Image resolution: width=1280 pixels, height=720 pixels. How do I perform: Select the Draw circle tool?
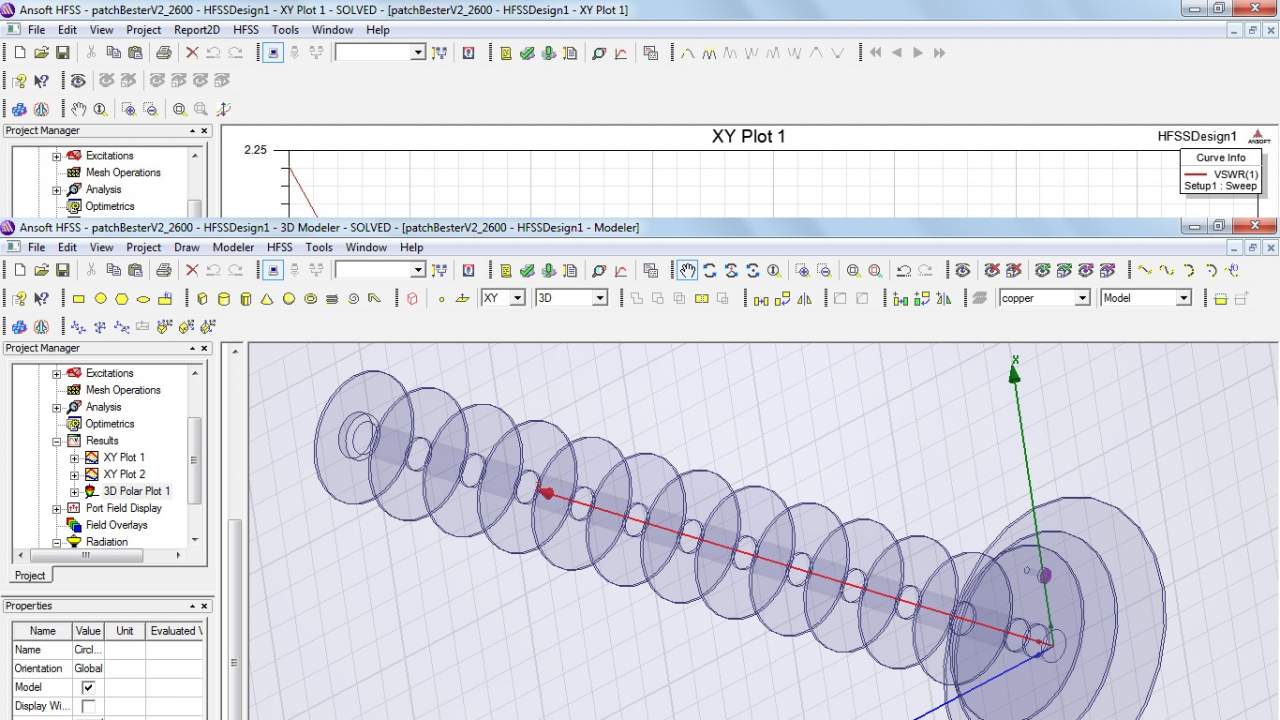point(100,298)
